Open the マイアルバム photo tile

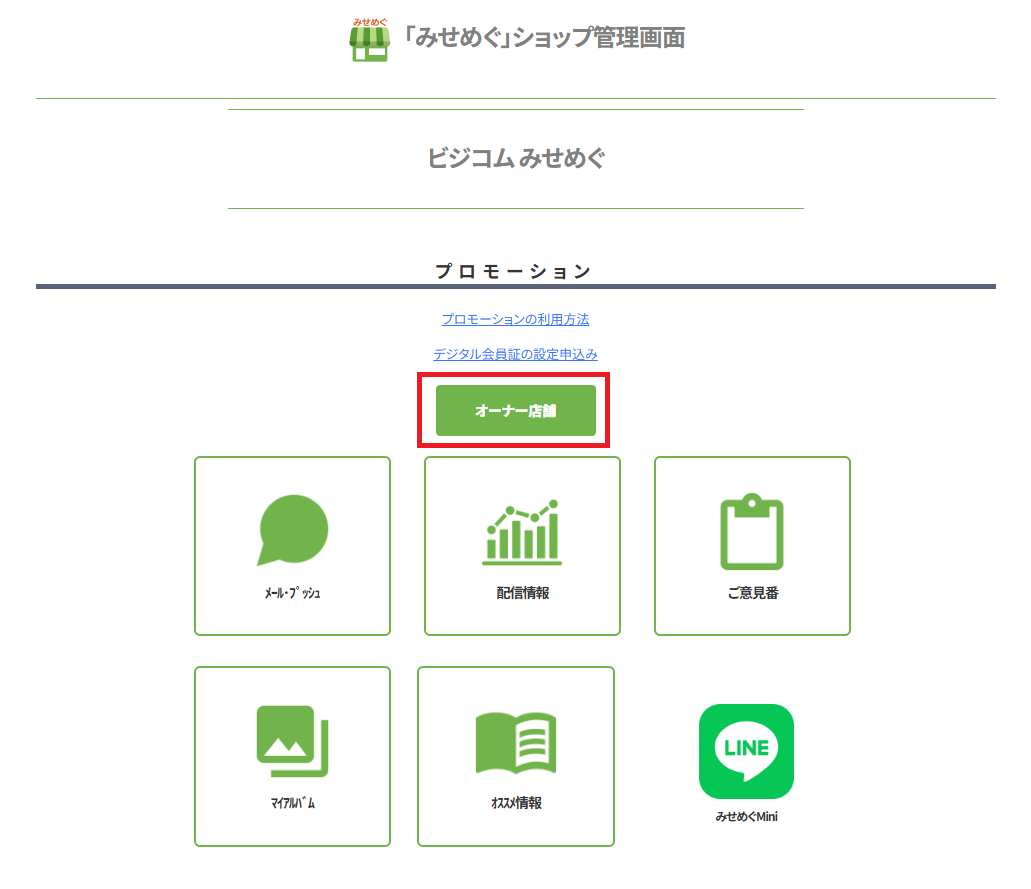[x=293, y=756]
